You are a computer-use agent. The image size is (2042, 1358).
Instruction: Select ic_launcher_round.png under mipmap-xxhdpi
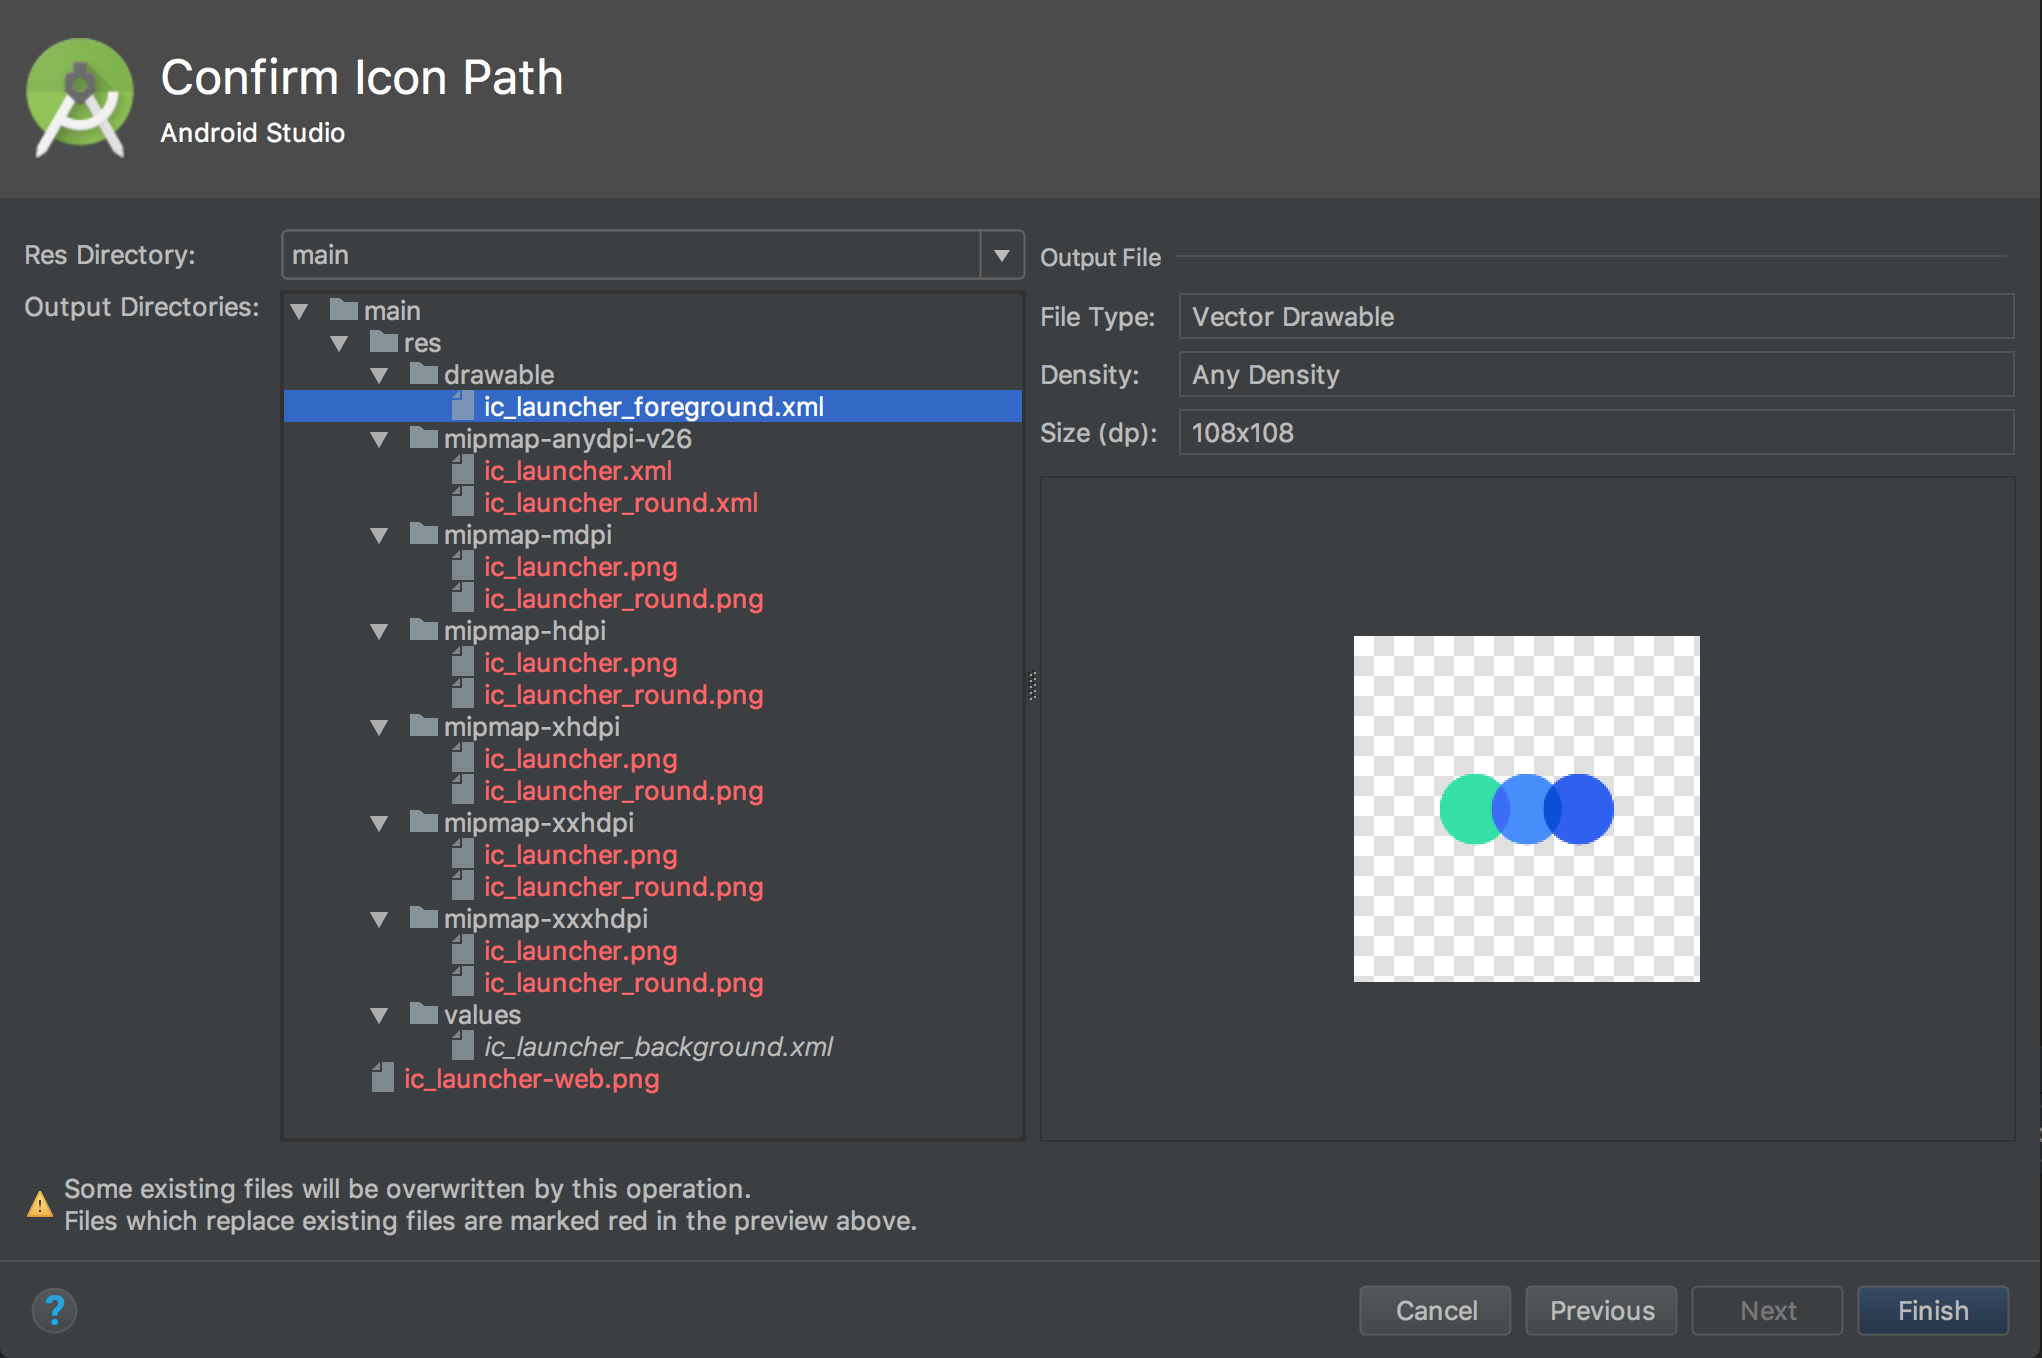[623, 886]
